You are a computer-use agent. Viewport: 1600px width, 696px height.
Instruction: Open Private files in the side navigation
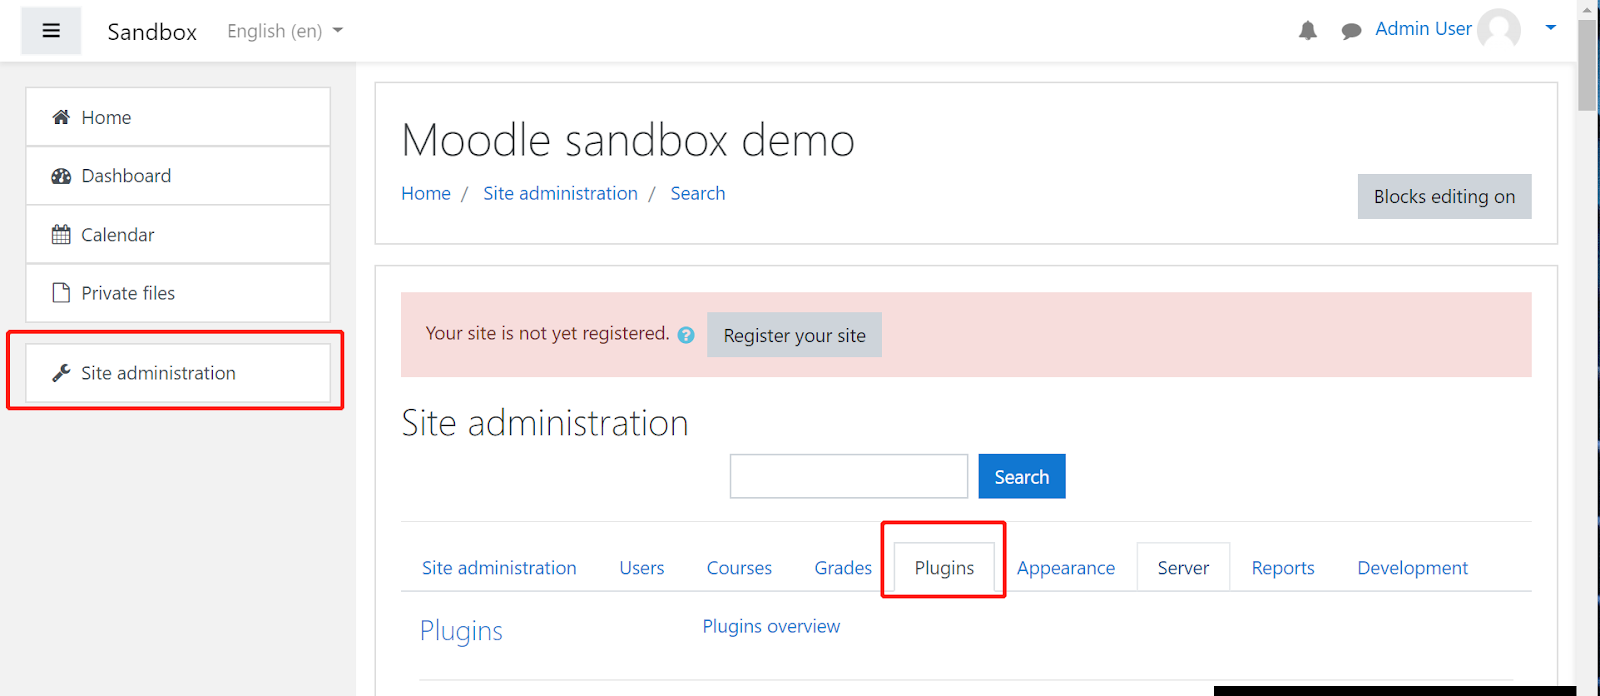[x=178, y=293]
